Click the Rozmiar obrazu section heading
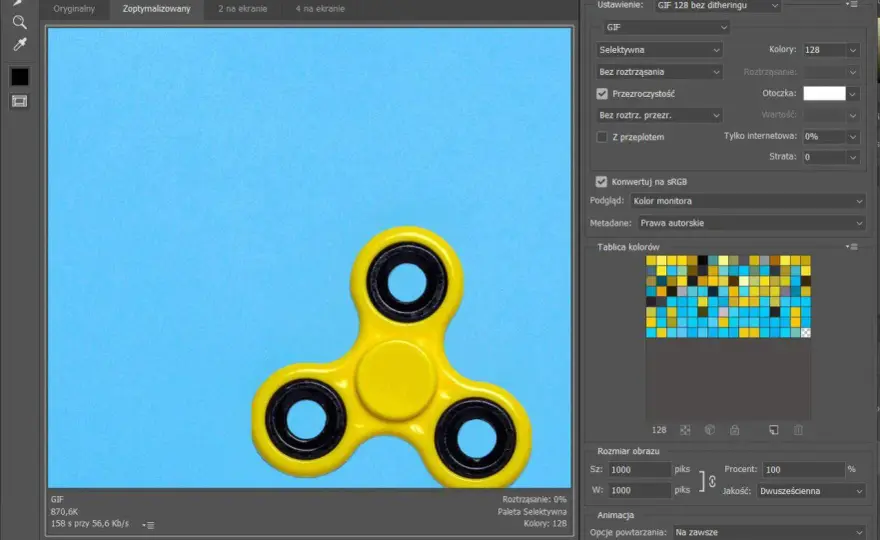The image size is (880, 540). coord(628,451)
